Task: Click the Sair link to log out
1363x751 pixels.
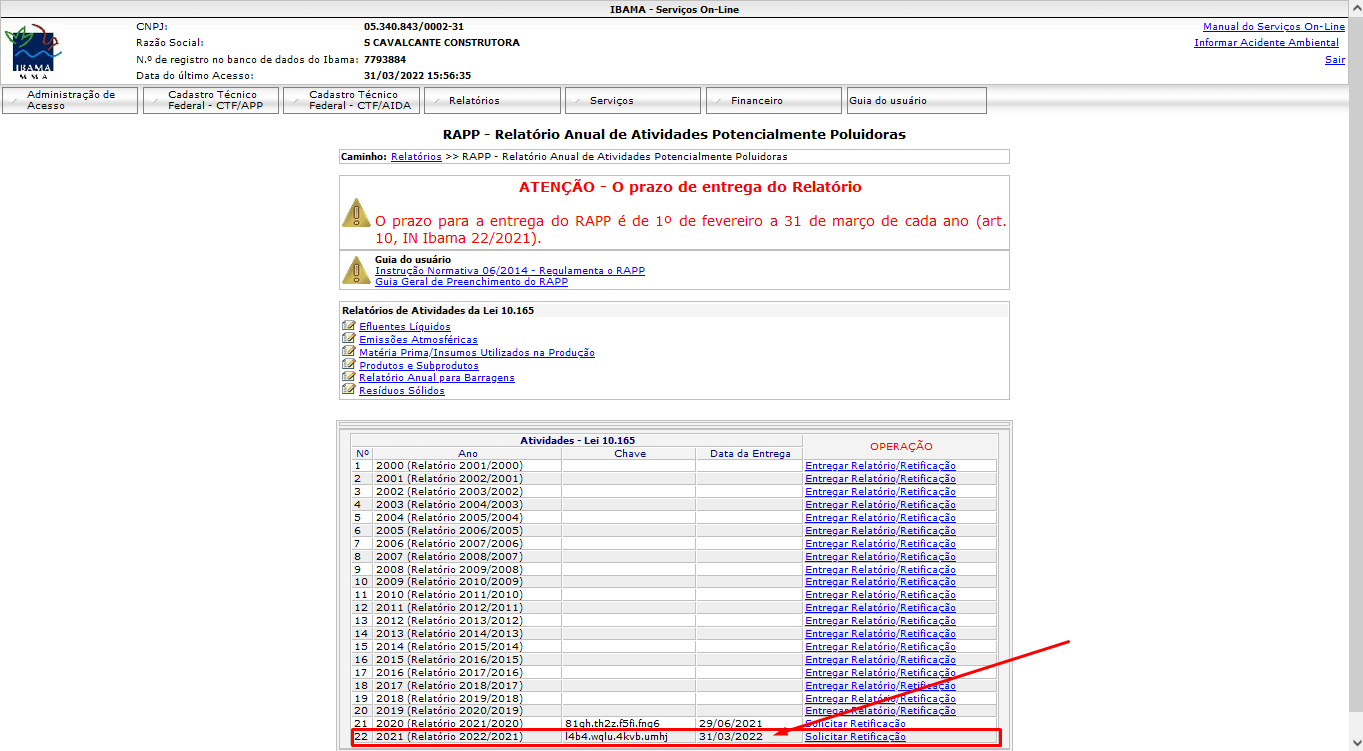Action: click(1334, 60)
